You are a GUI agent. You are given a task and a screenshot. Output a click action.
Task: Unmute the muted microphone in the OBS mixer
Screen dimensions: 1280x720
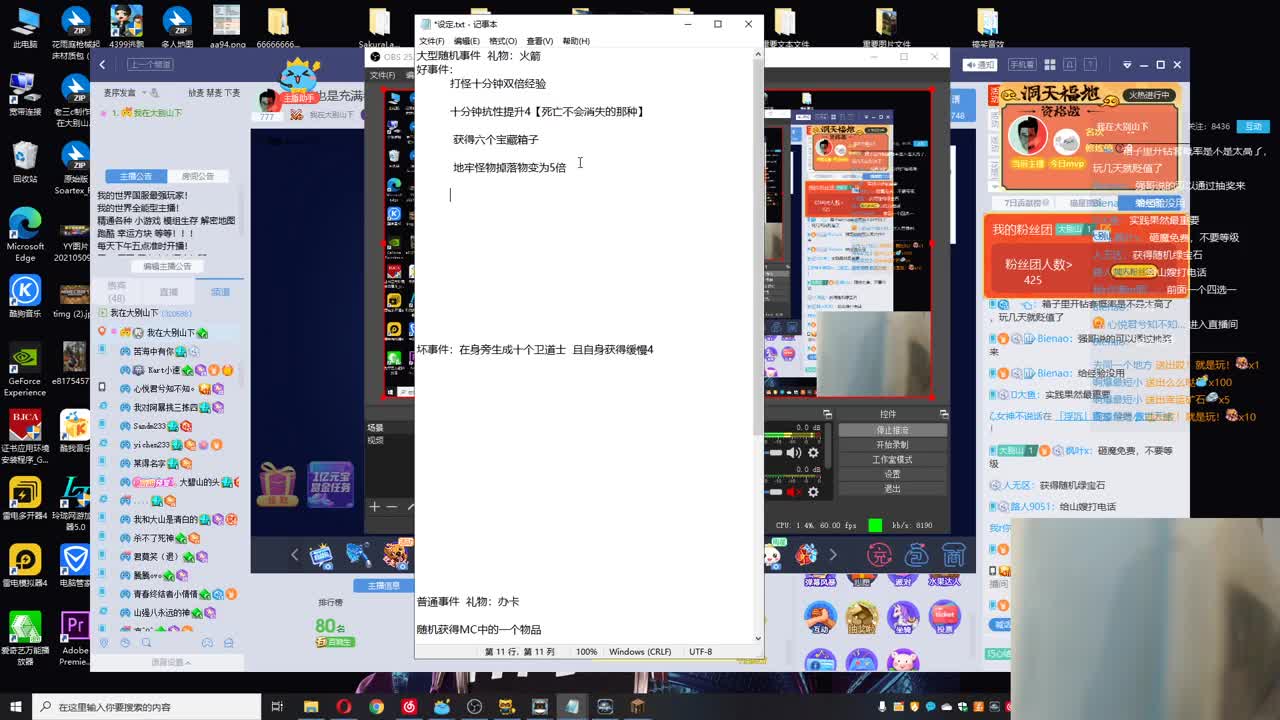[x=793, y=492]
